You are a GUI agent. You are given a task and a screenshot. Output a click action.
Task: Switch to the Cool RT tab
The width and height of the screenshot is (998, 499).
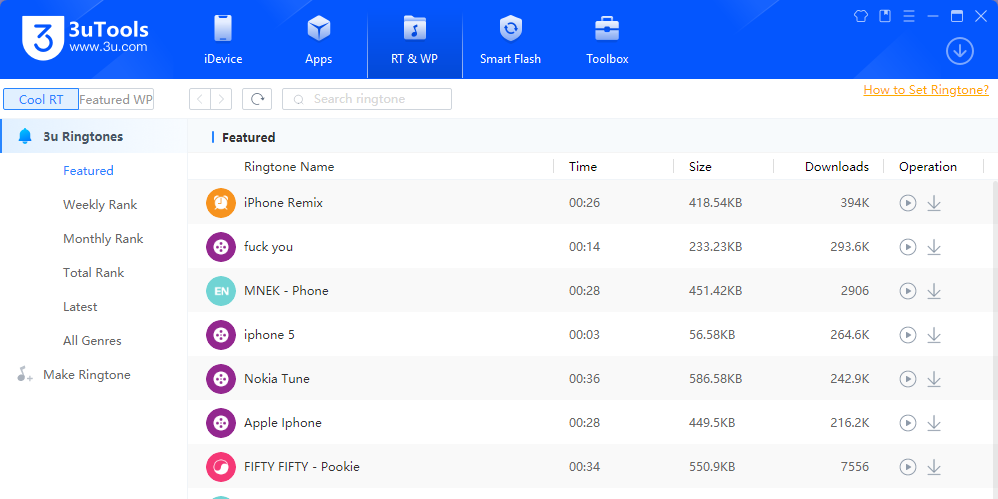coord(41,99)
